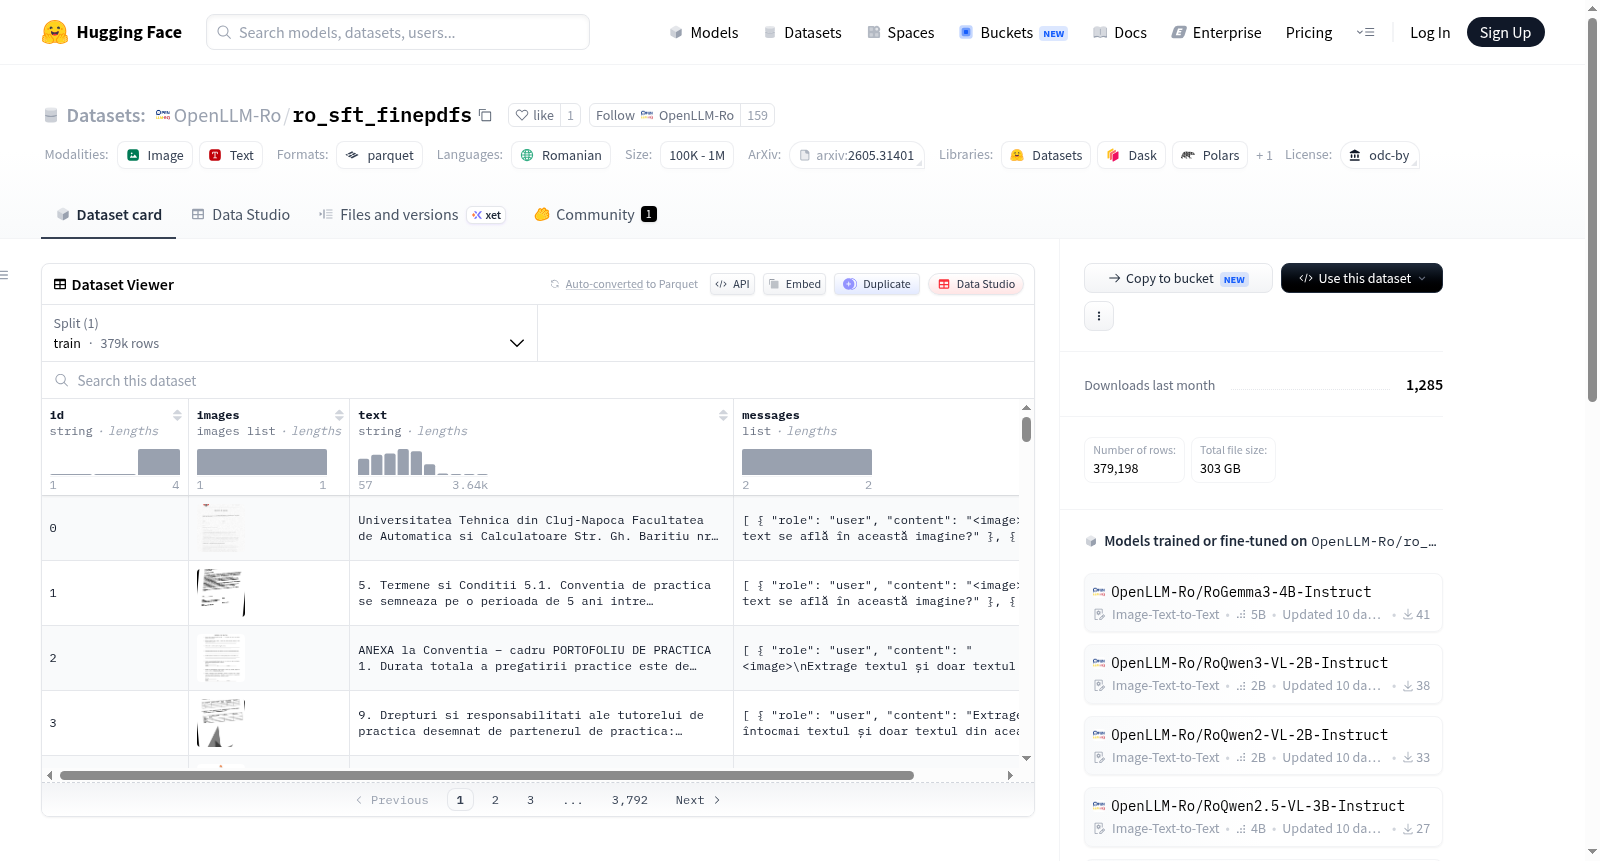Show the +1 more libraries
The width and height of the screenshot is (1600, 861).
click(x=1264, y=155)
